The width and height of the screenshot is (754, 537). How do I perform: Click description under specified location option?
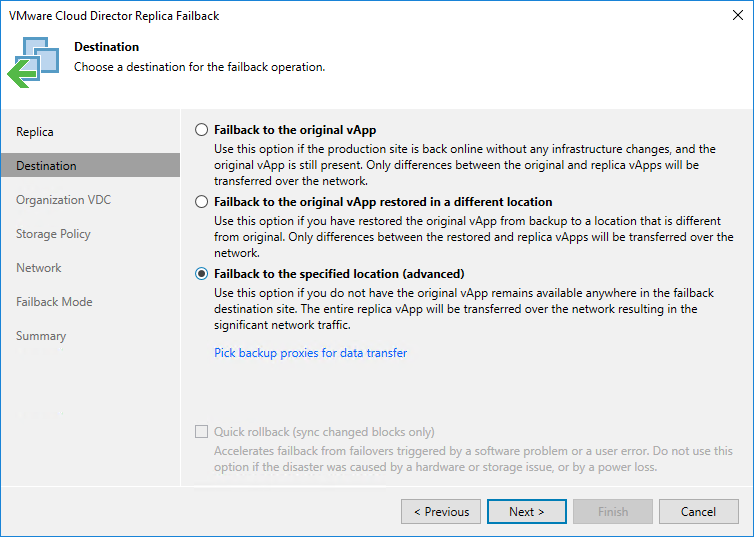coord(464,309)
